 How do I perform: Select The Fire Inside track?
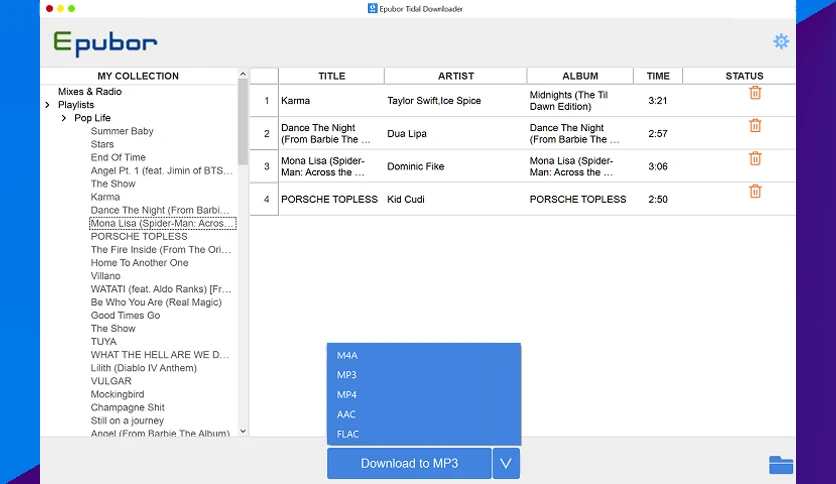[160, 249]
